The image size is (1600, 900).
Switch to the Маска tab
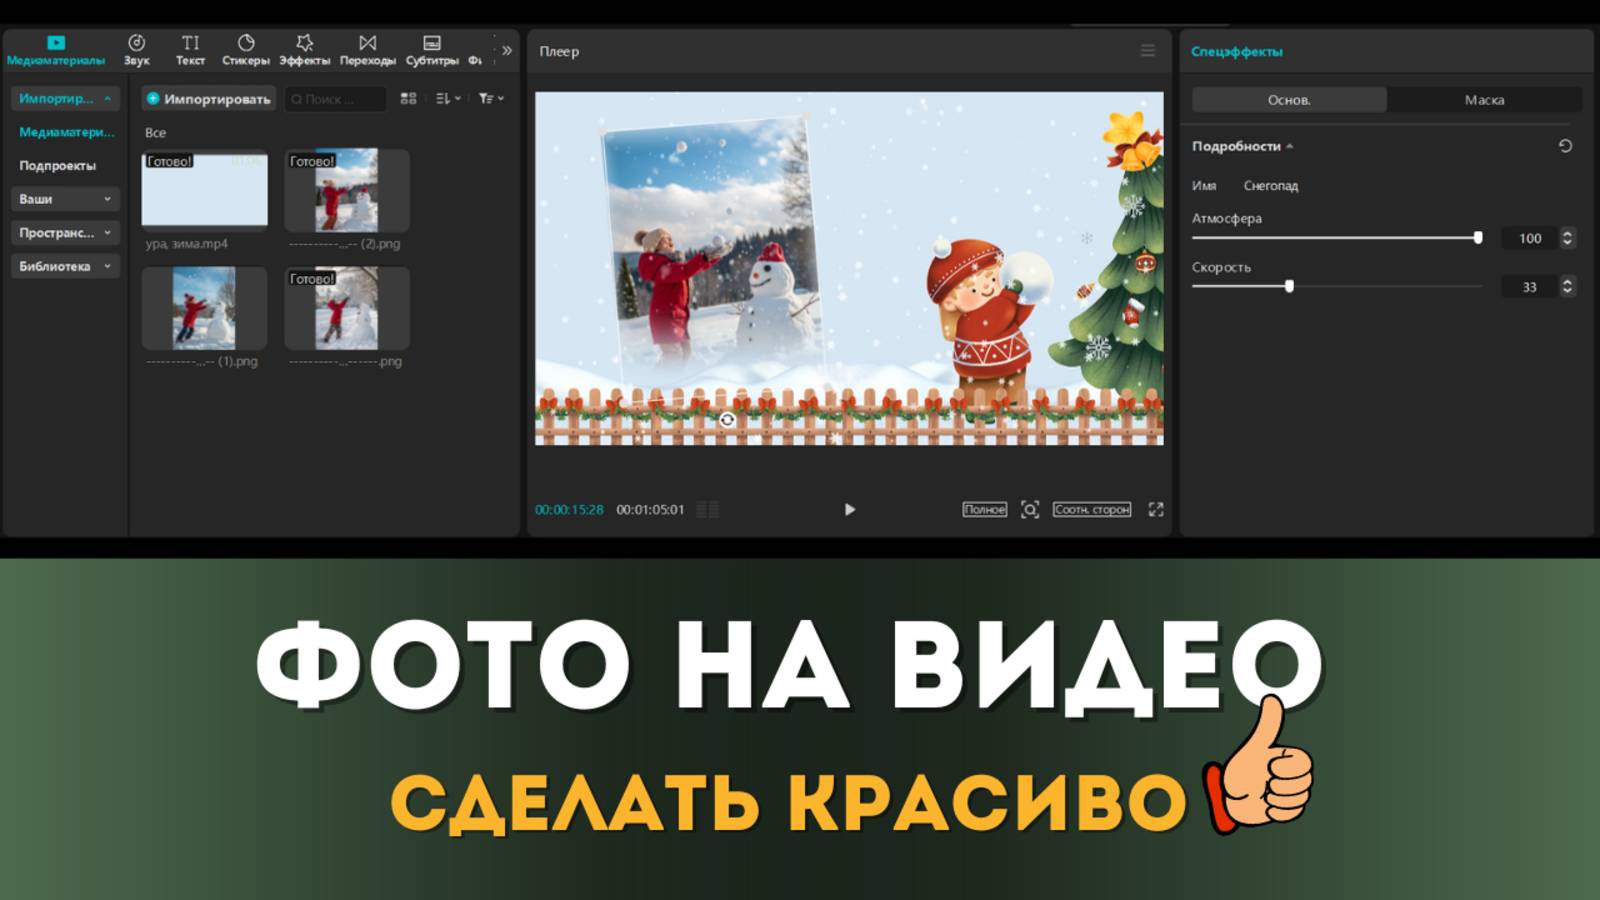pos(1484,99)
